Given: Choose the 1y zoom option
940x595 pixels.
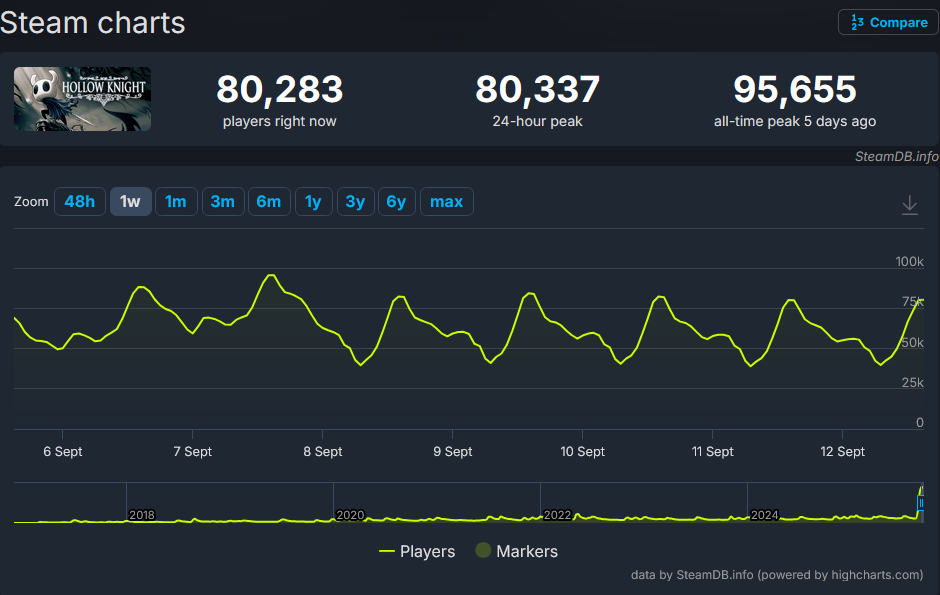Looking at the screenshot, I should [x=313, y=202].
